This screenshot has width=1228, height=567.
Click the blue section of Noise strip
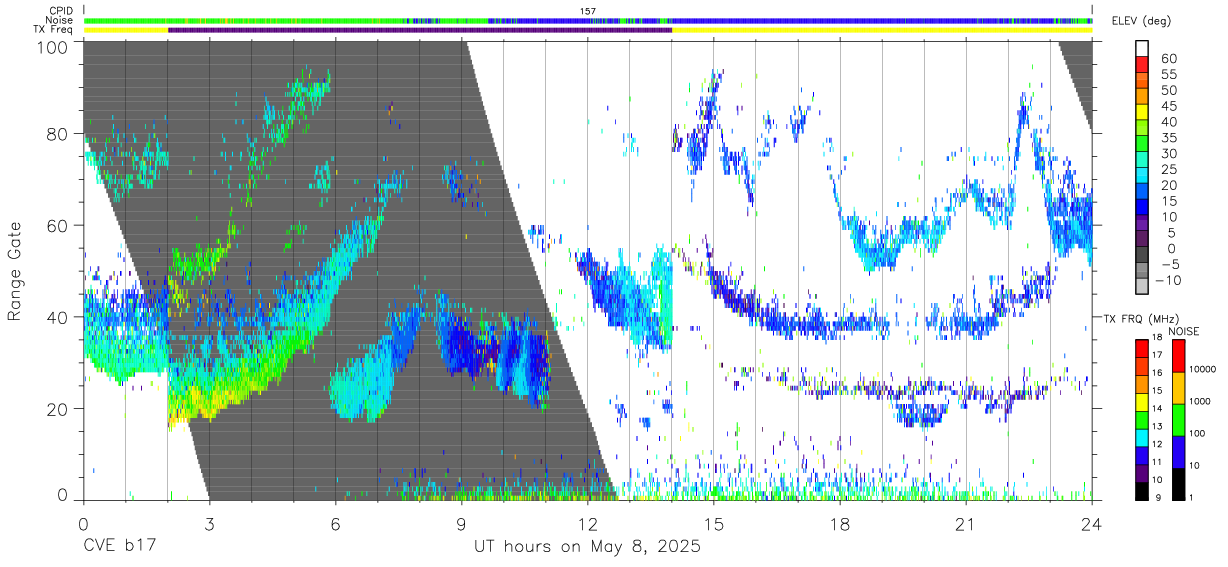point(880,20)
